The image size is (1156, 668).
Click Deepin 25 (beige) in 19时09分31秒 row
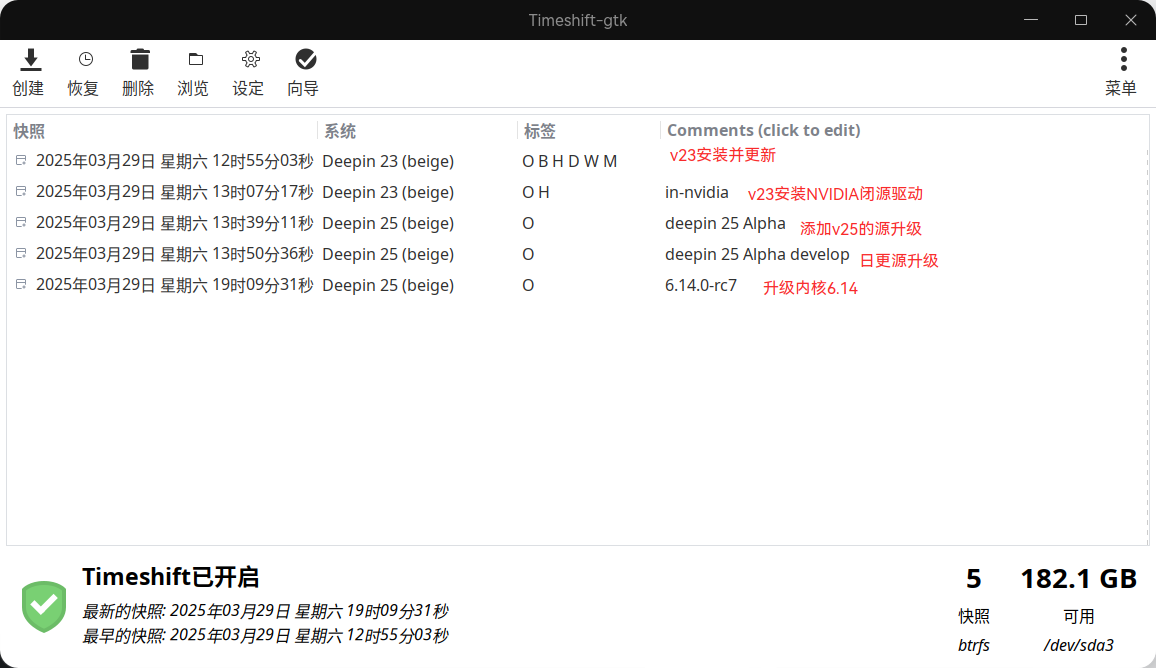(x=388, y=285)
